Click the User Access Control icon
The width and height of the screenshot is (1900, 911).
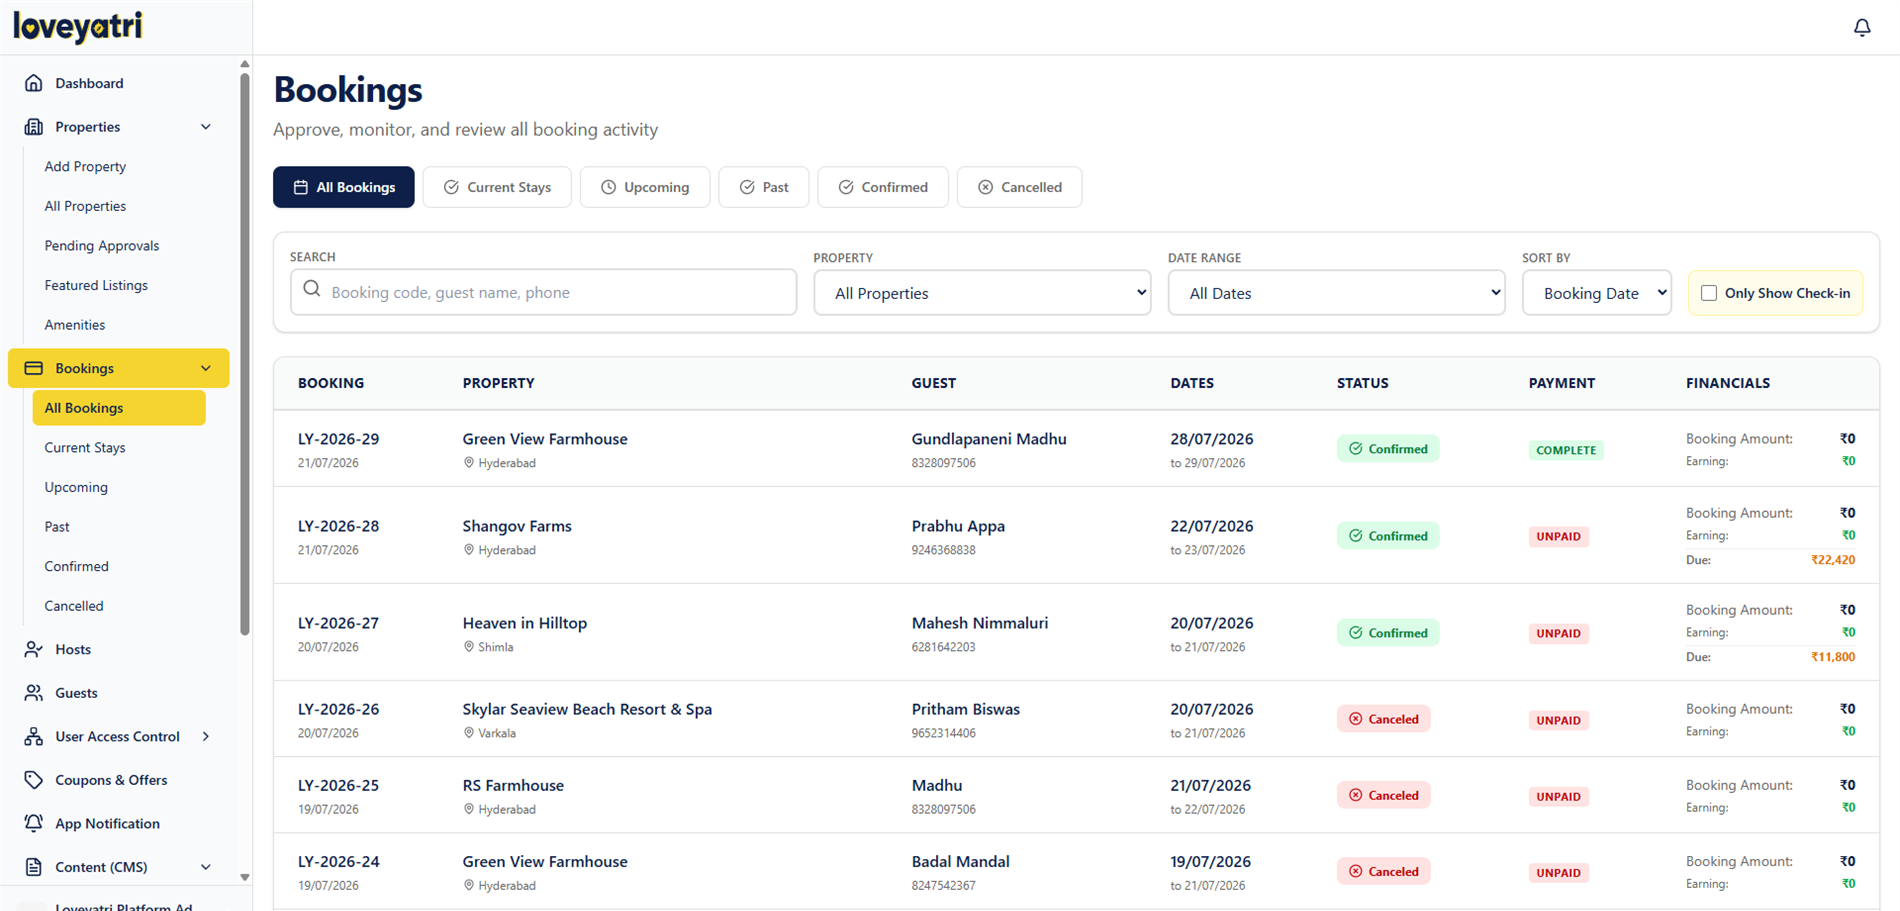[x=34, y=737]
